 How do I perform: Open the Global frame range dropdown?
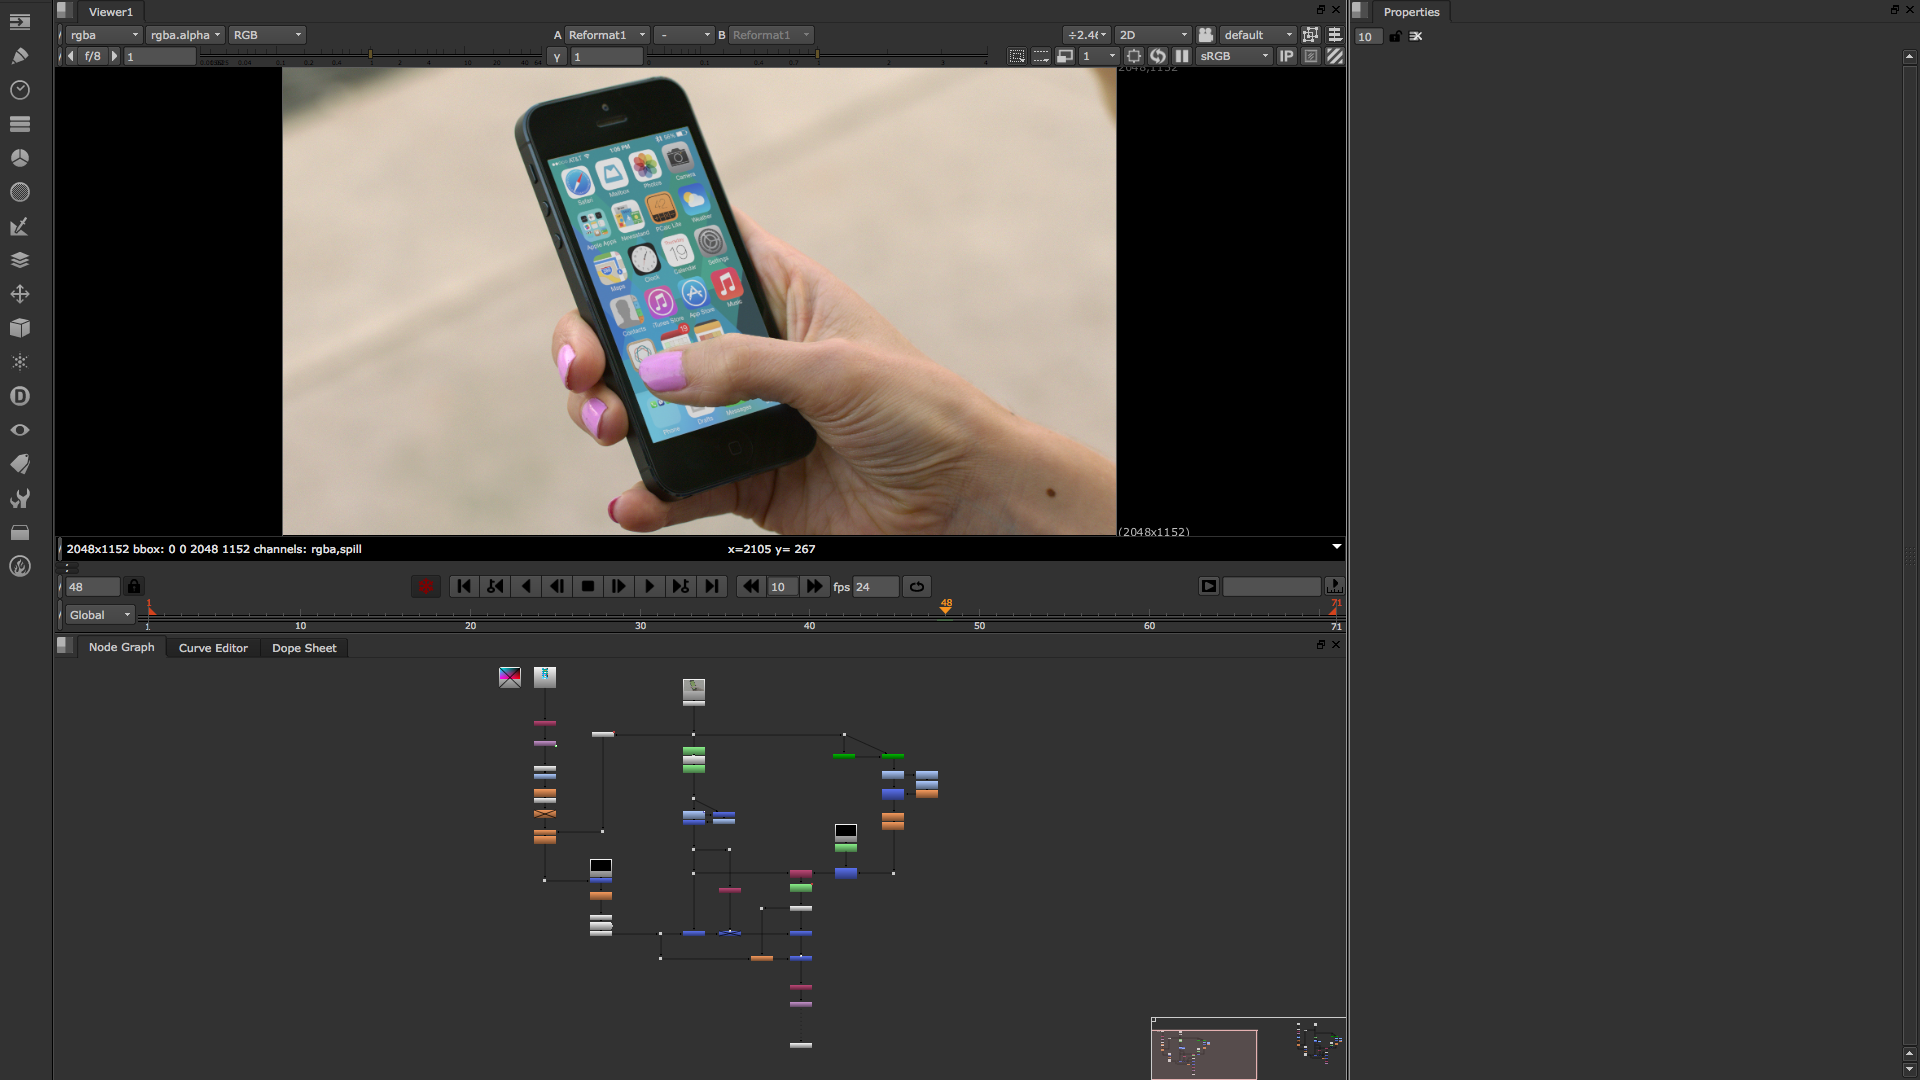pyautogui.click(x=99, y=615)
